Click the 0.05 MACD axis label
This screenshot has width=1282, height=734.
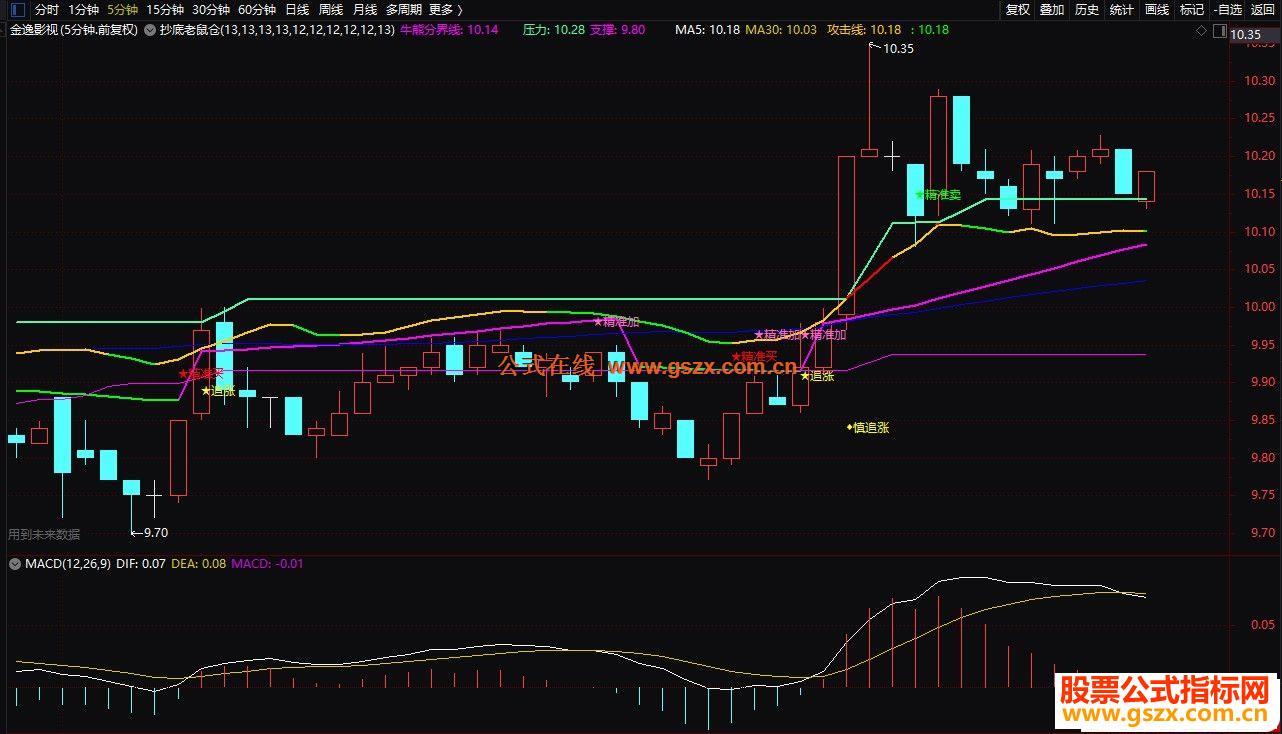coord(1264,625)
